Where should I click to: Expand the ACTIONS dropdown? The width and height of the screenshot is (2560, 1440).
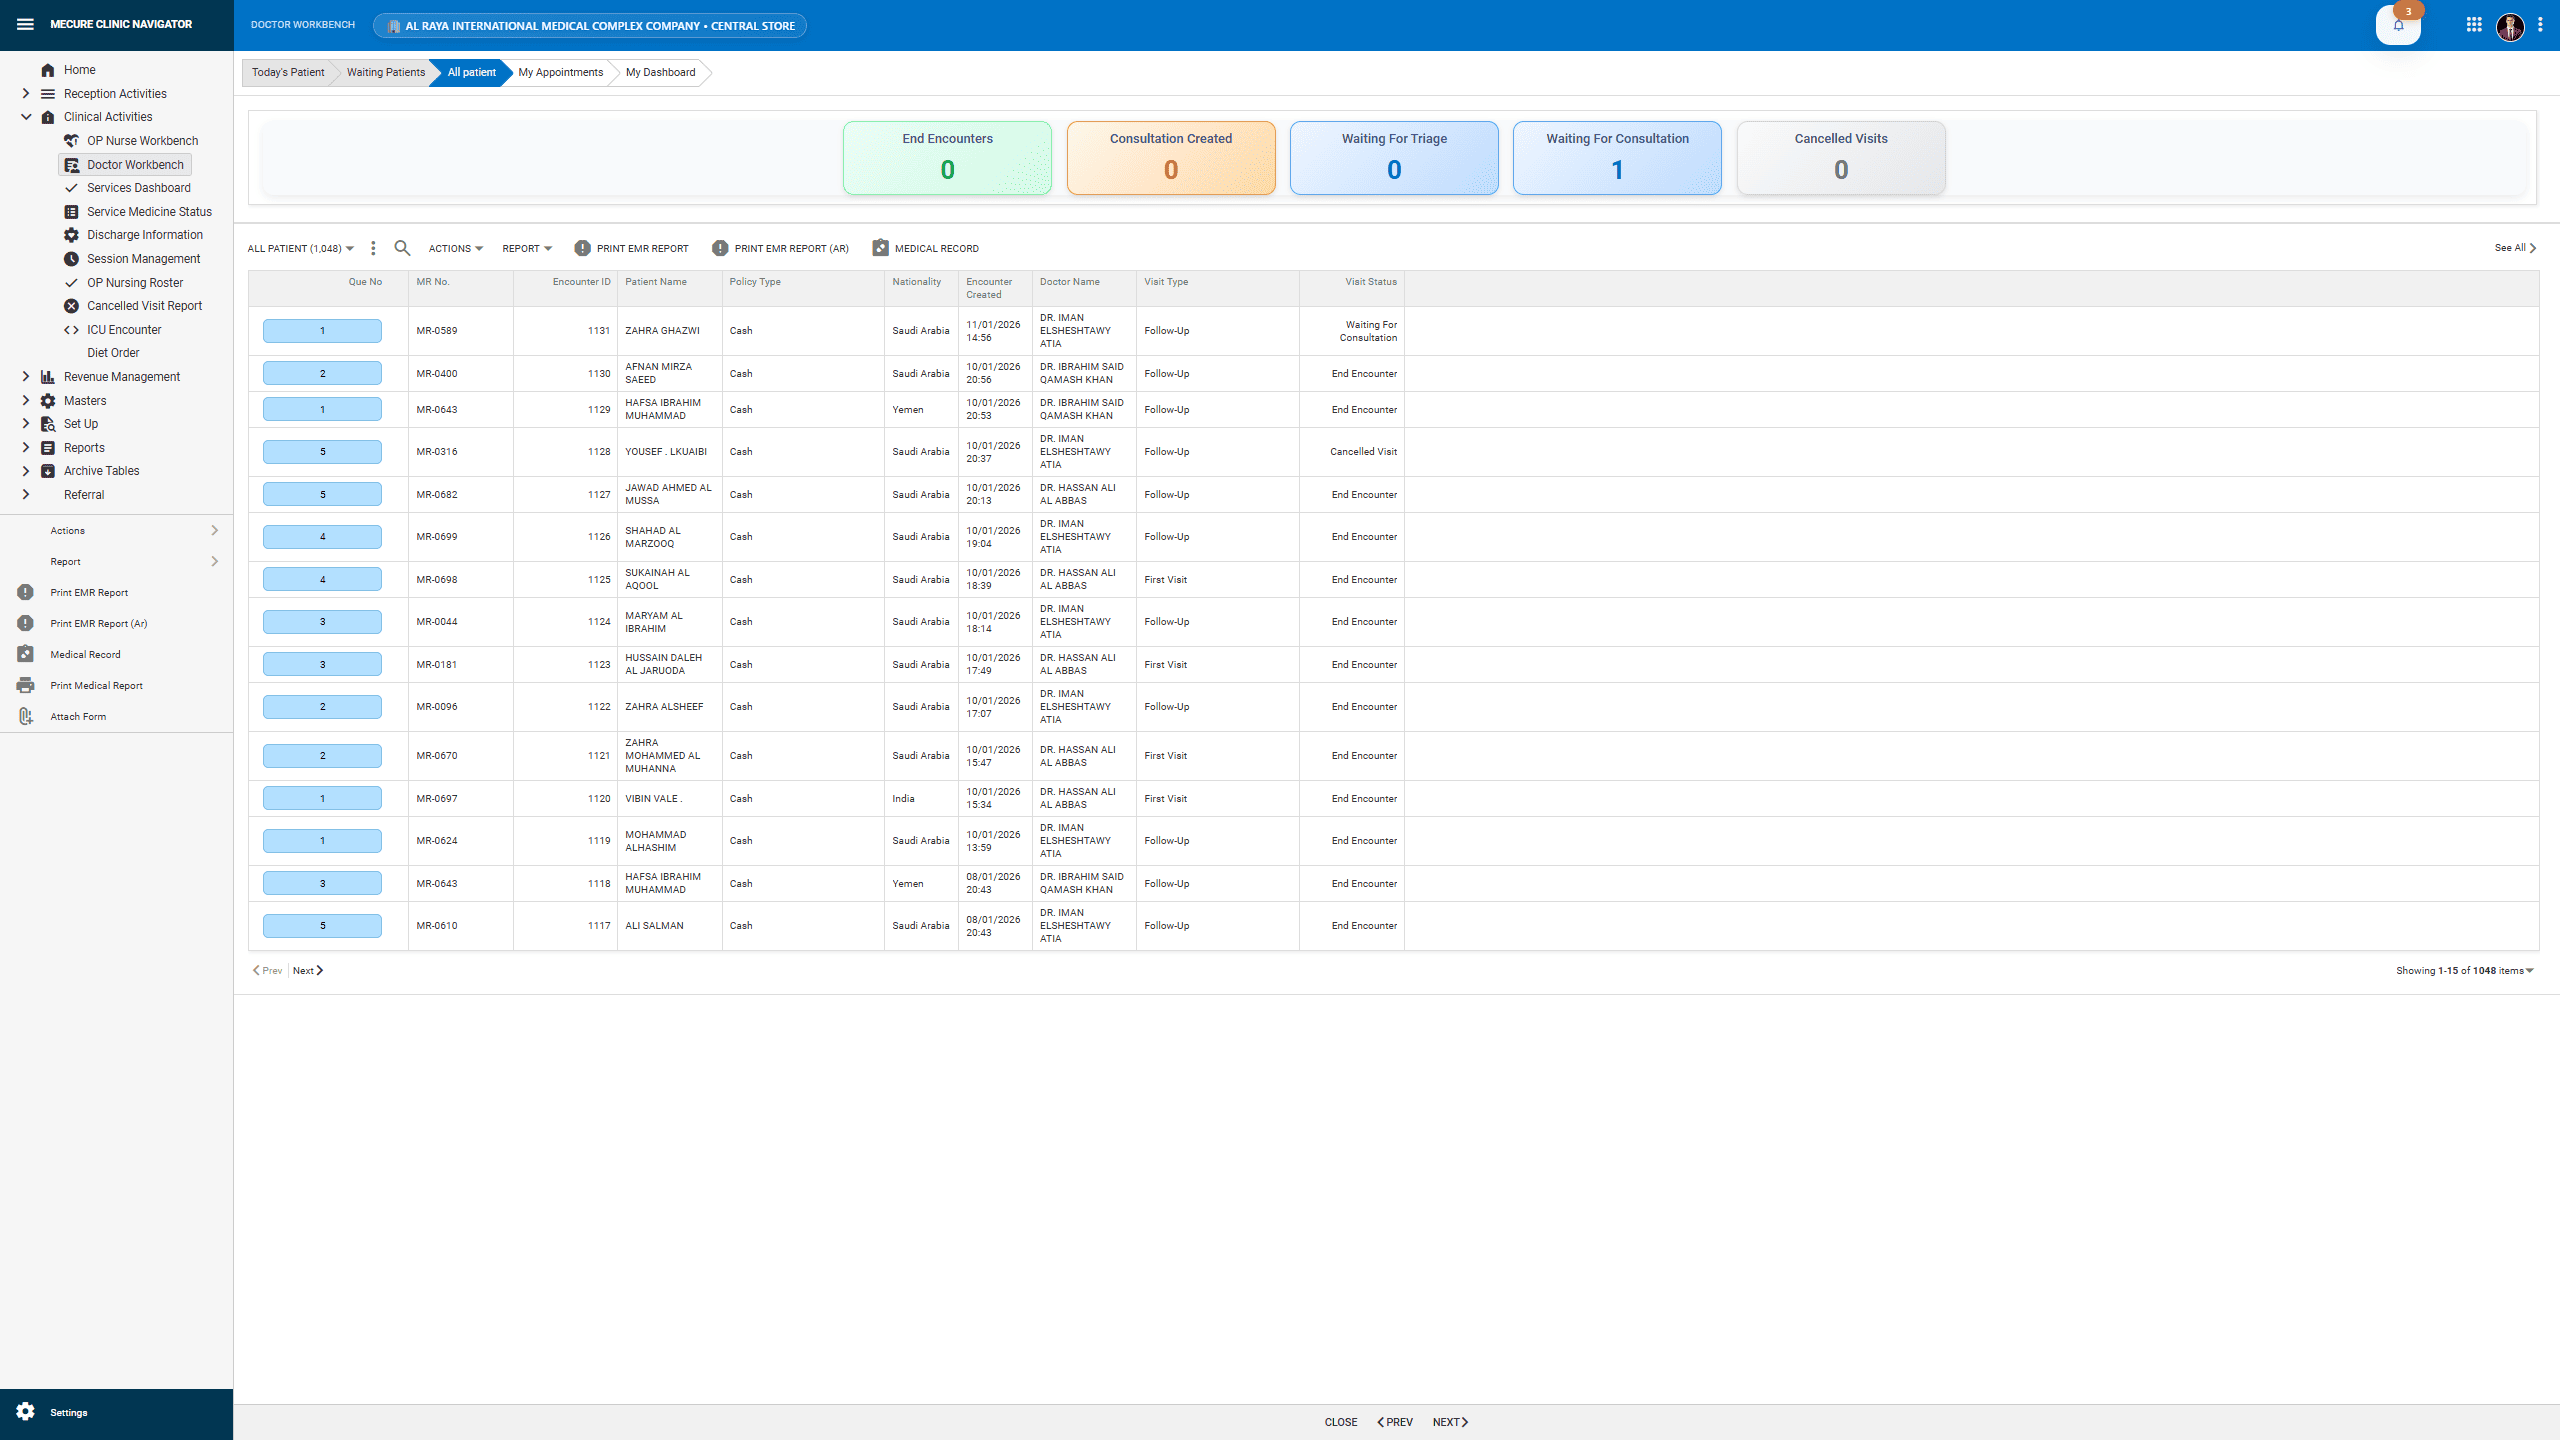click(x=453, y=247)
